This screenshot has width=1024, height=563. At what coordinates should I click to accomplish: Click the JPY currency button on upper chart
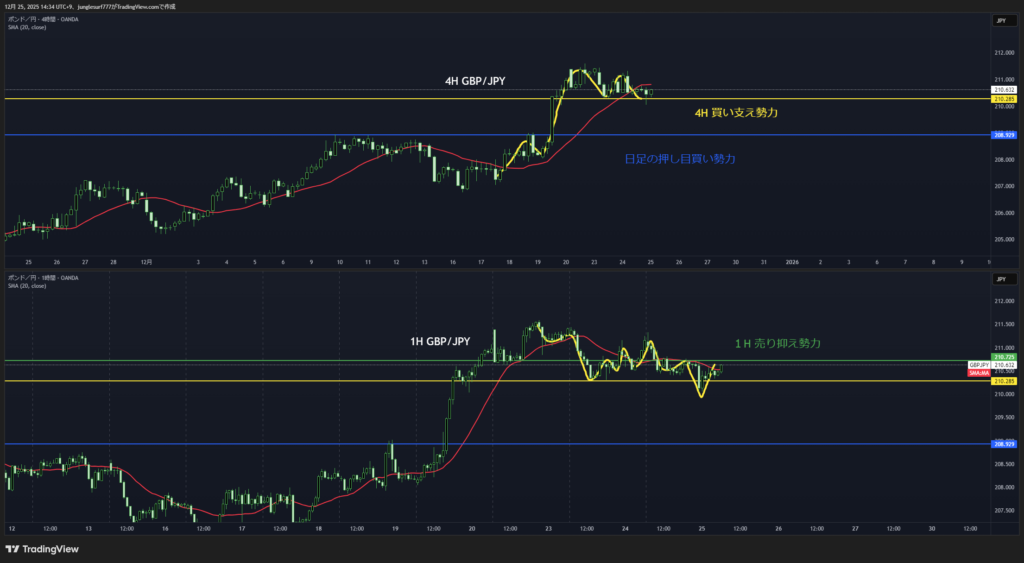pos(1000,20)
